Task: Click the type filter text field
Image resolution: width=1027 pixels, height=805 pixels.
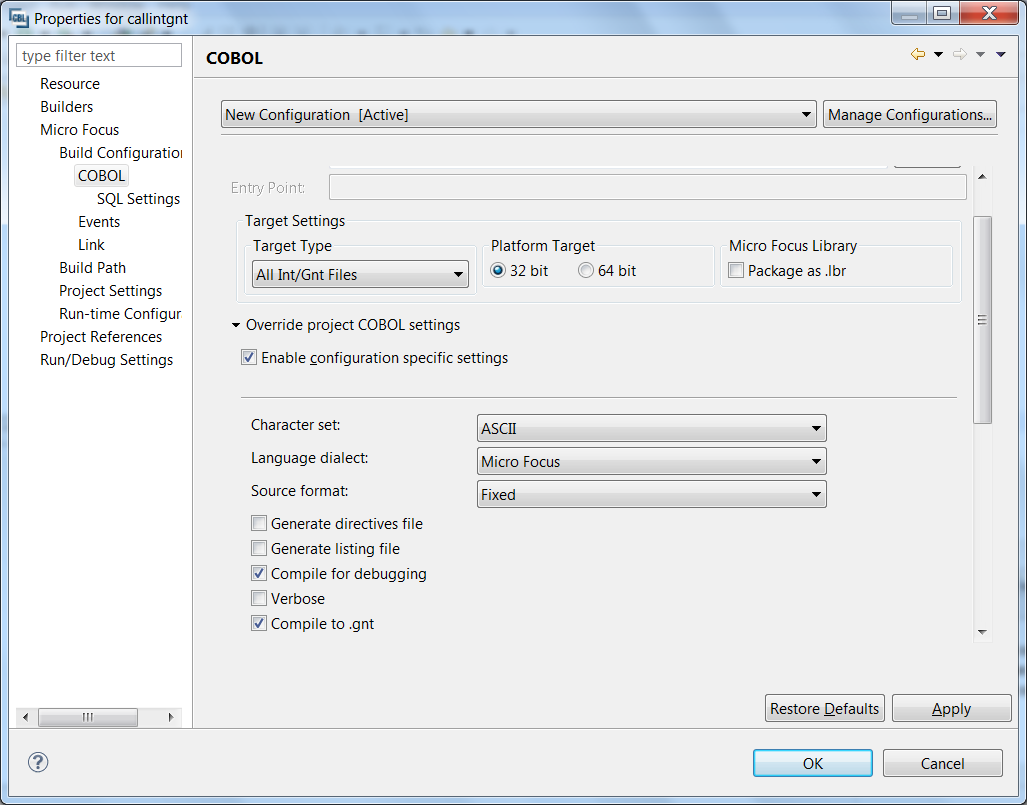Action: (100, 56)
